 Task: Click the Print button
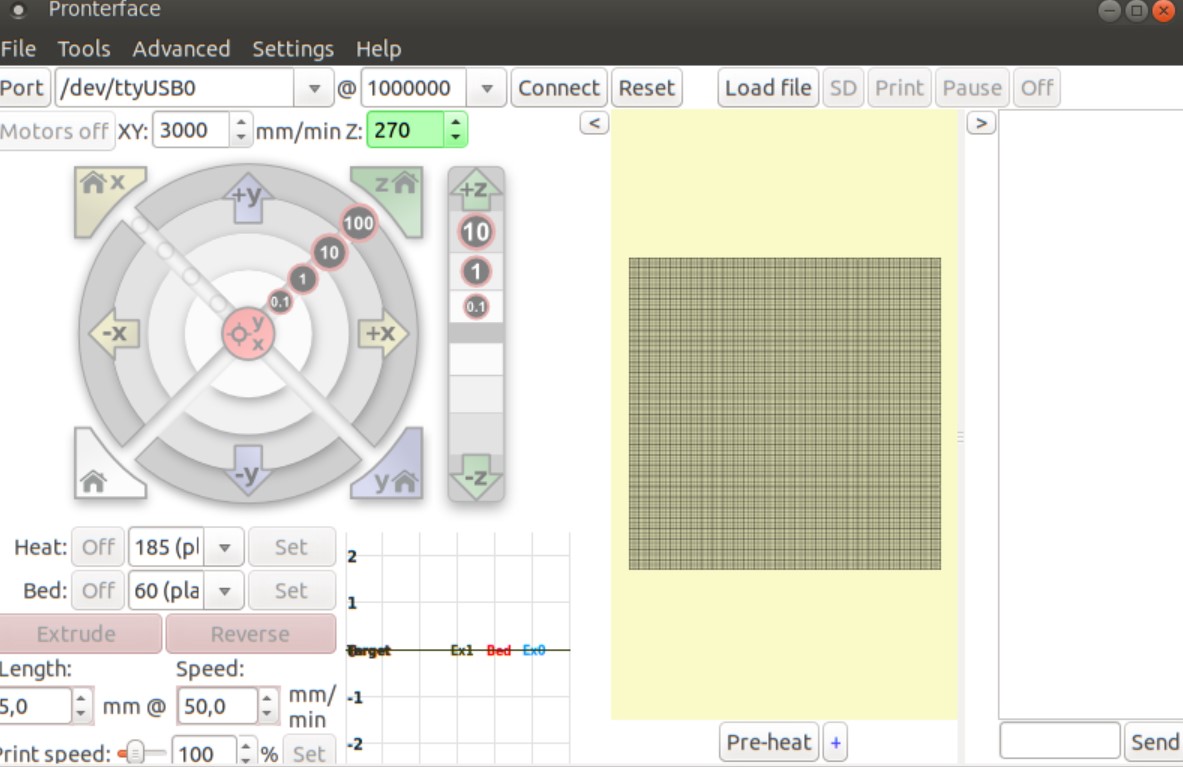pos(899,87)
